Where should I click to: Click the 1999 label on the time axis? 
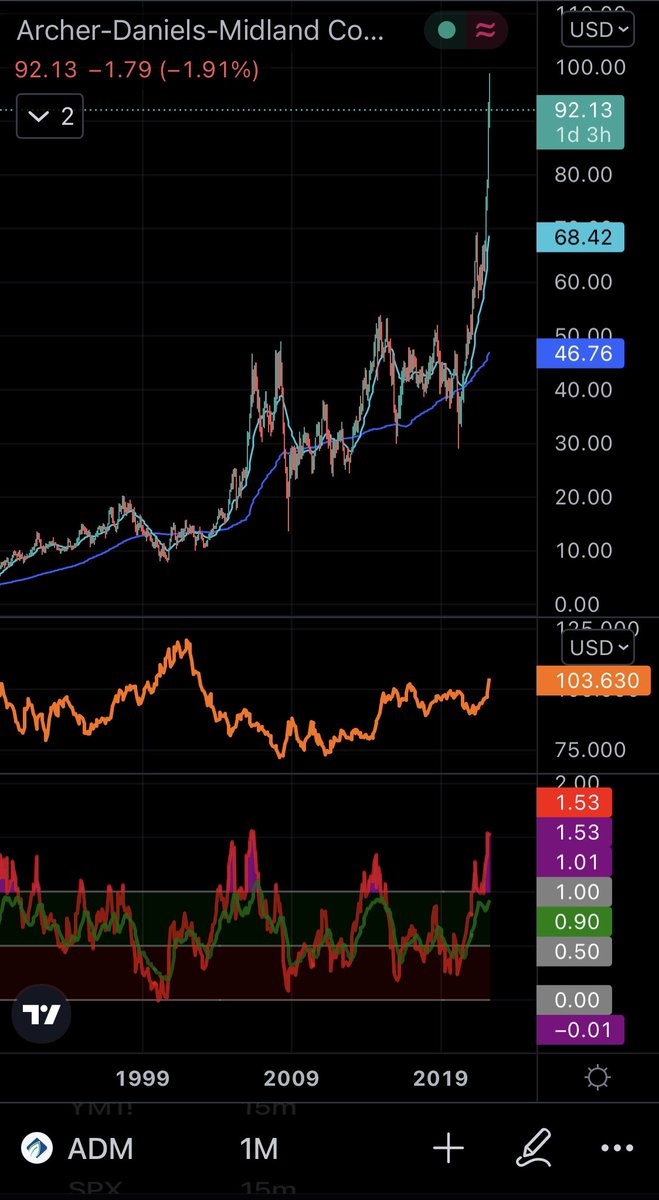pos(142,1078)
